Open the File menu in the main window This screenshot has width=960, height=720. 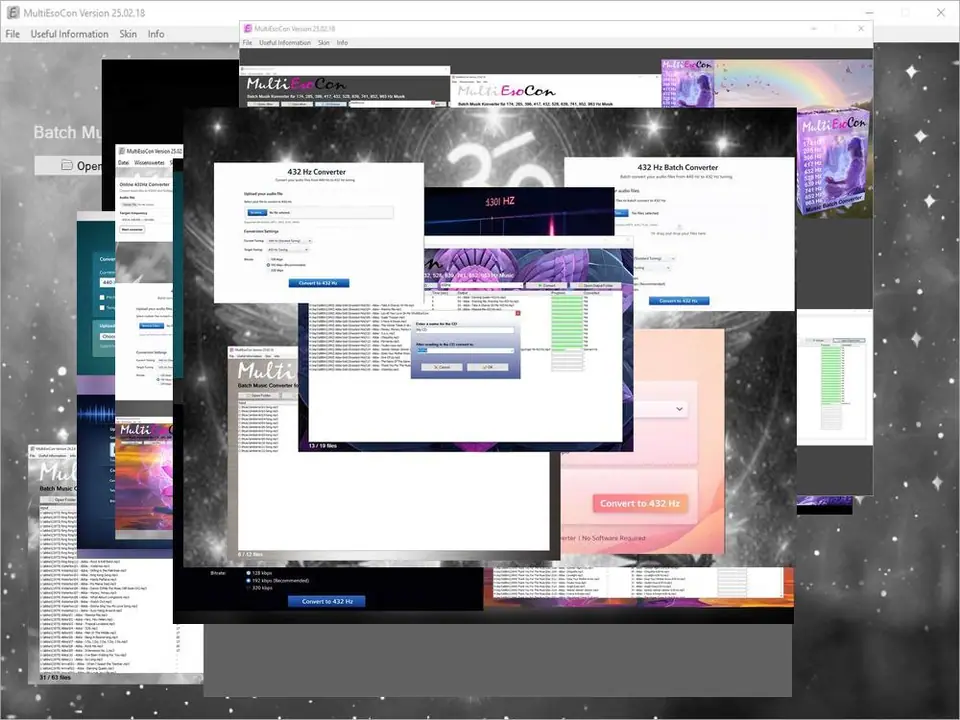pos(13,34)
